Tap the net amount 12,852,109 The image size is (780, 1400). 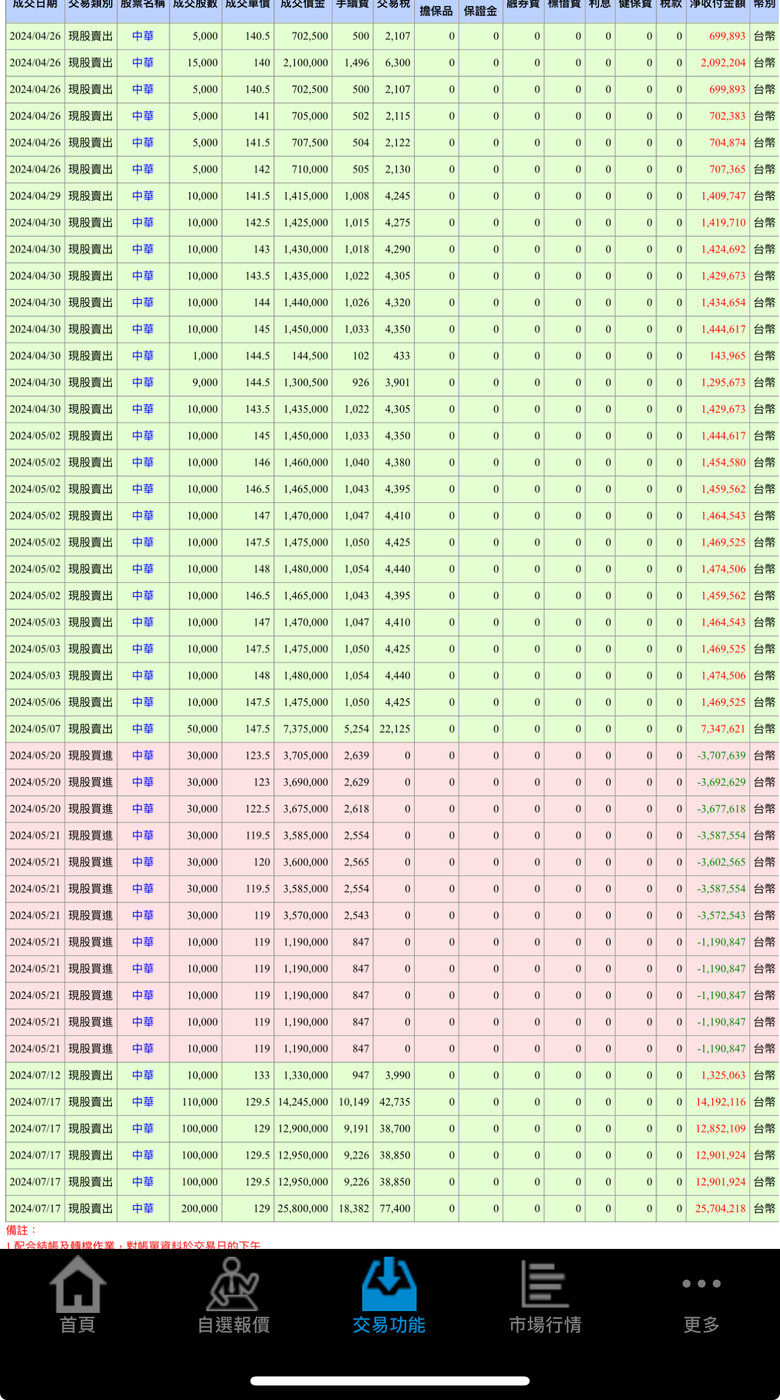point(719,1128)
